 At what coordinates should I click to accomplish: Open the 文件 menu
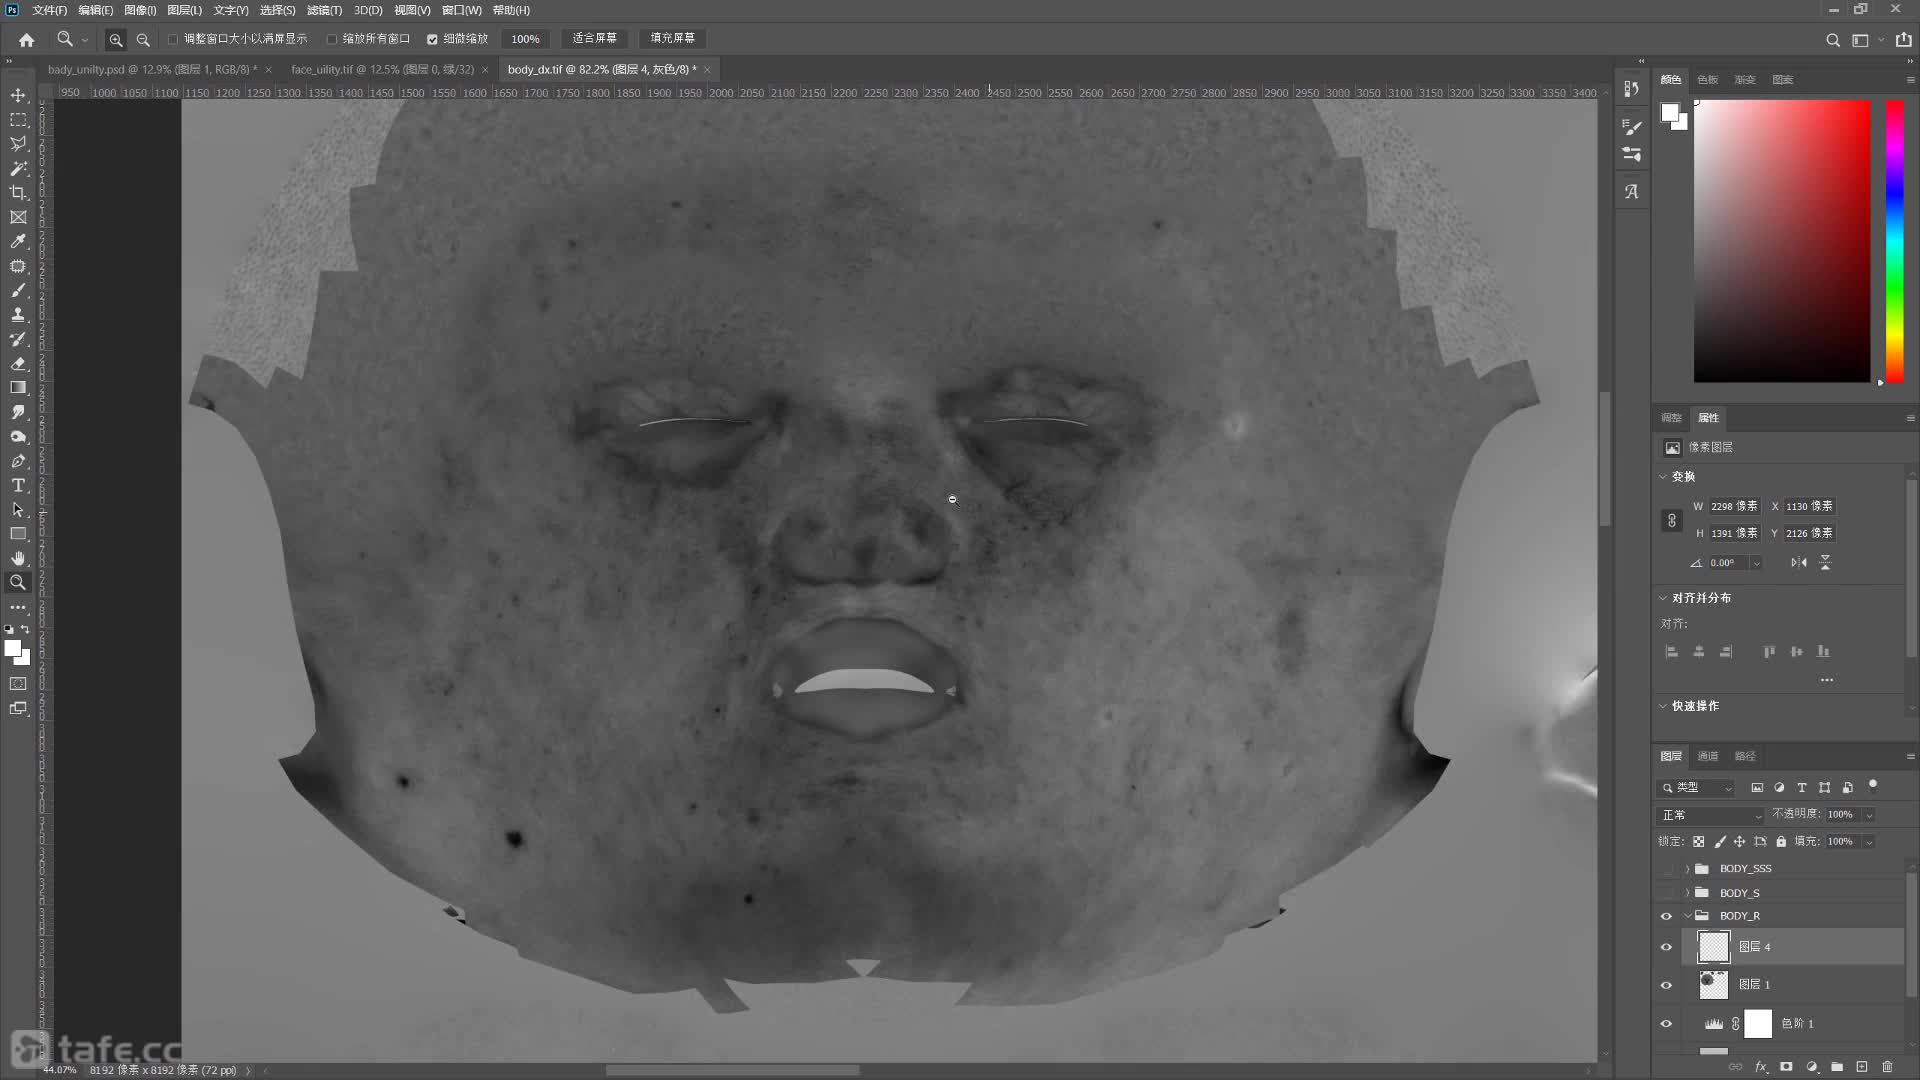pos(49,10)
